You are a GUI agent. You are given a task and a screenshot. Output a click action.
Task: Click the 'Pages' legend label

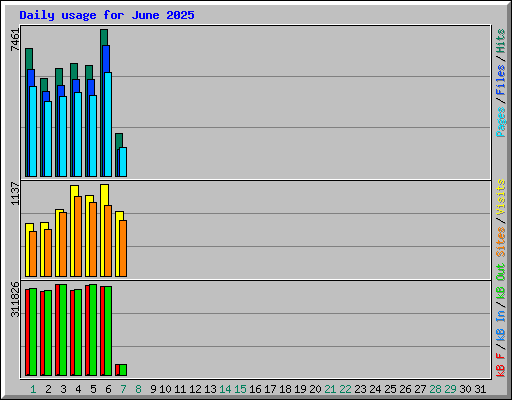(501, 122)
